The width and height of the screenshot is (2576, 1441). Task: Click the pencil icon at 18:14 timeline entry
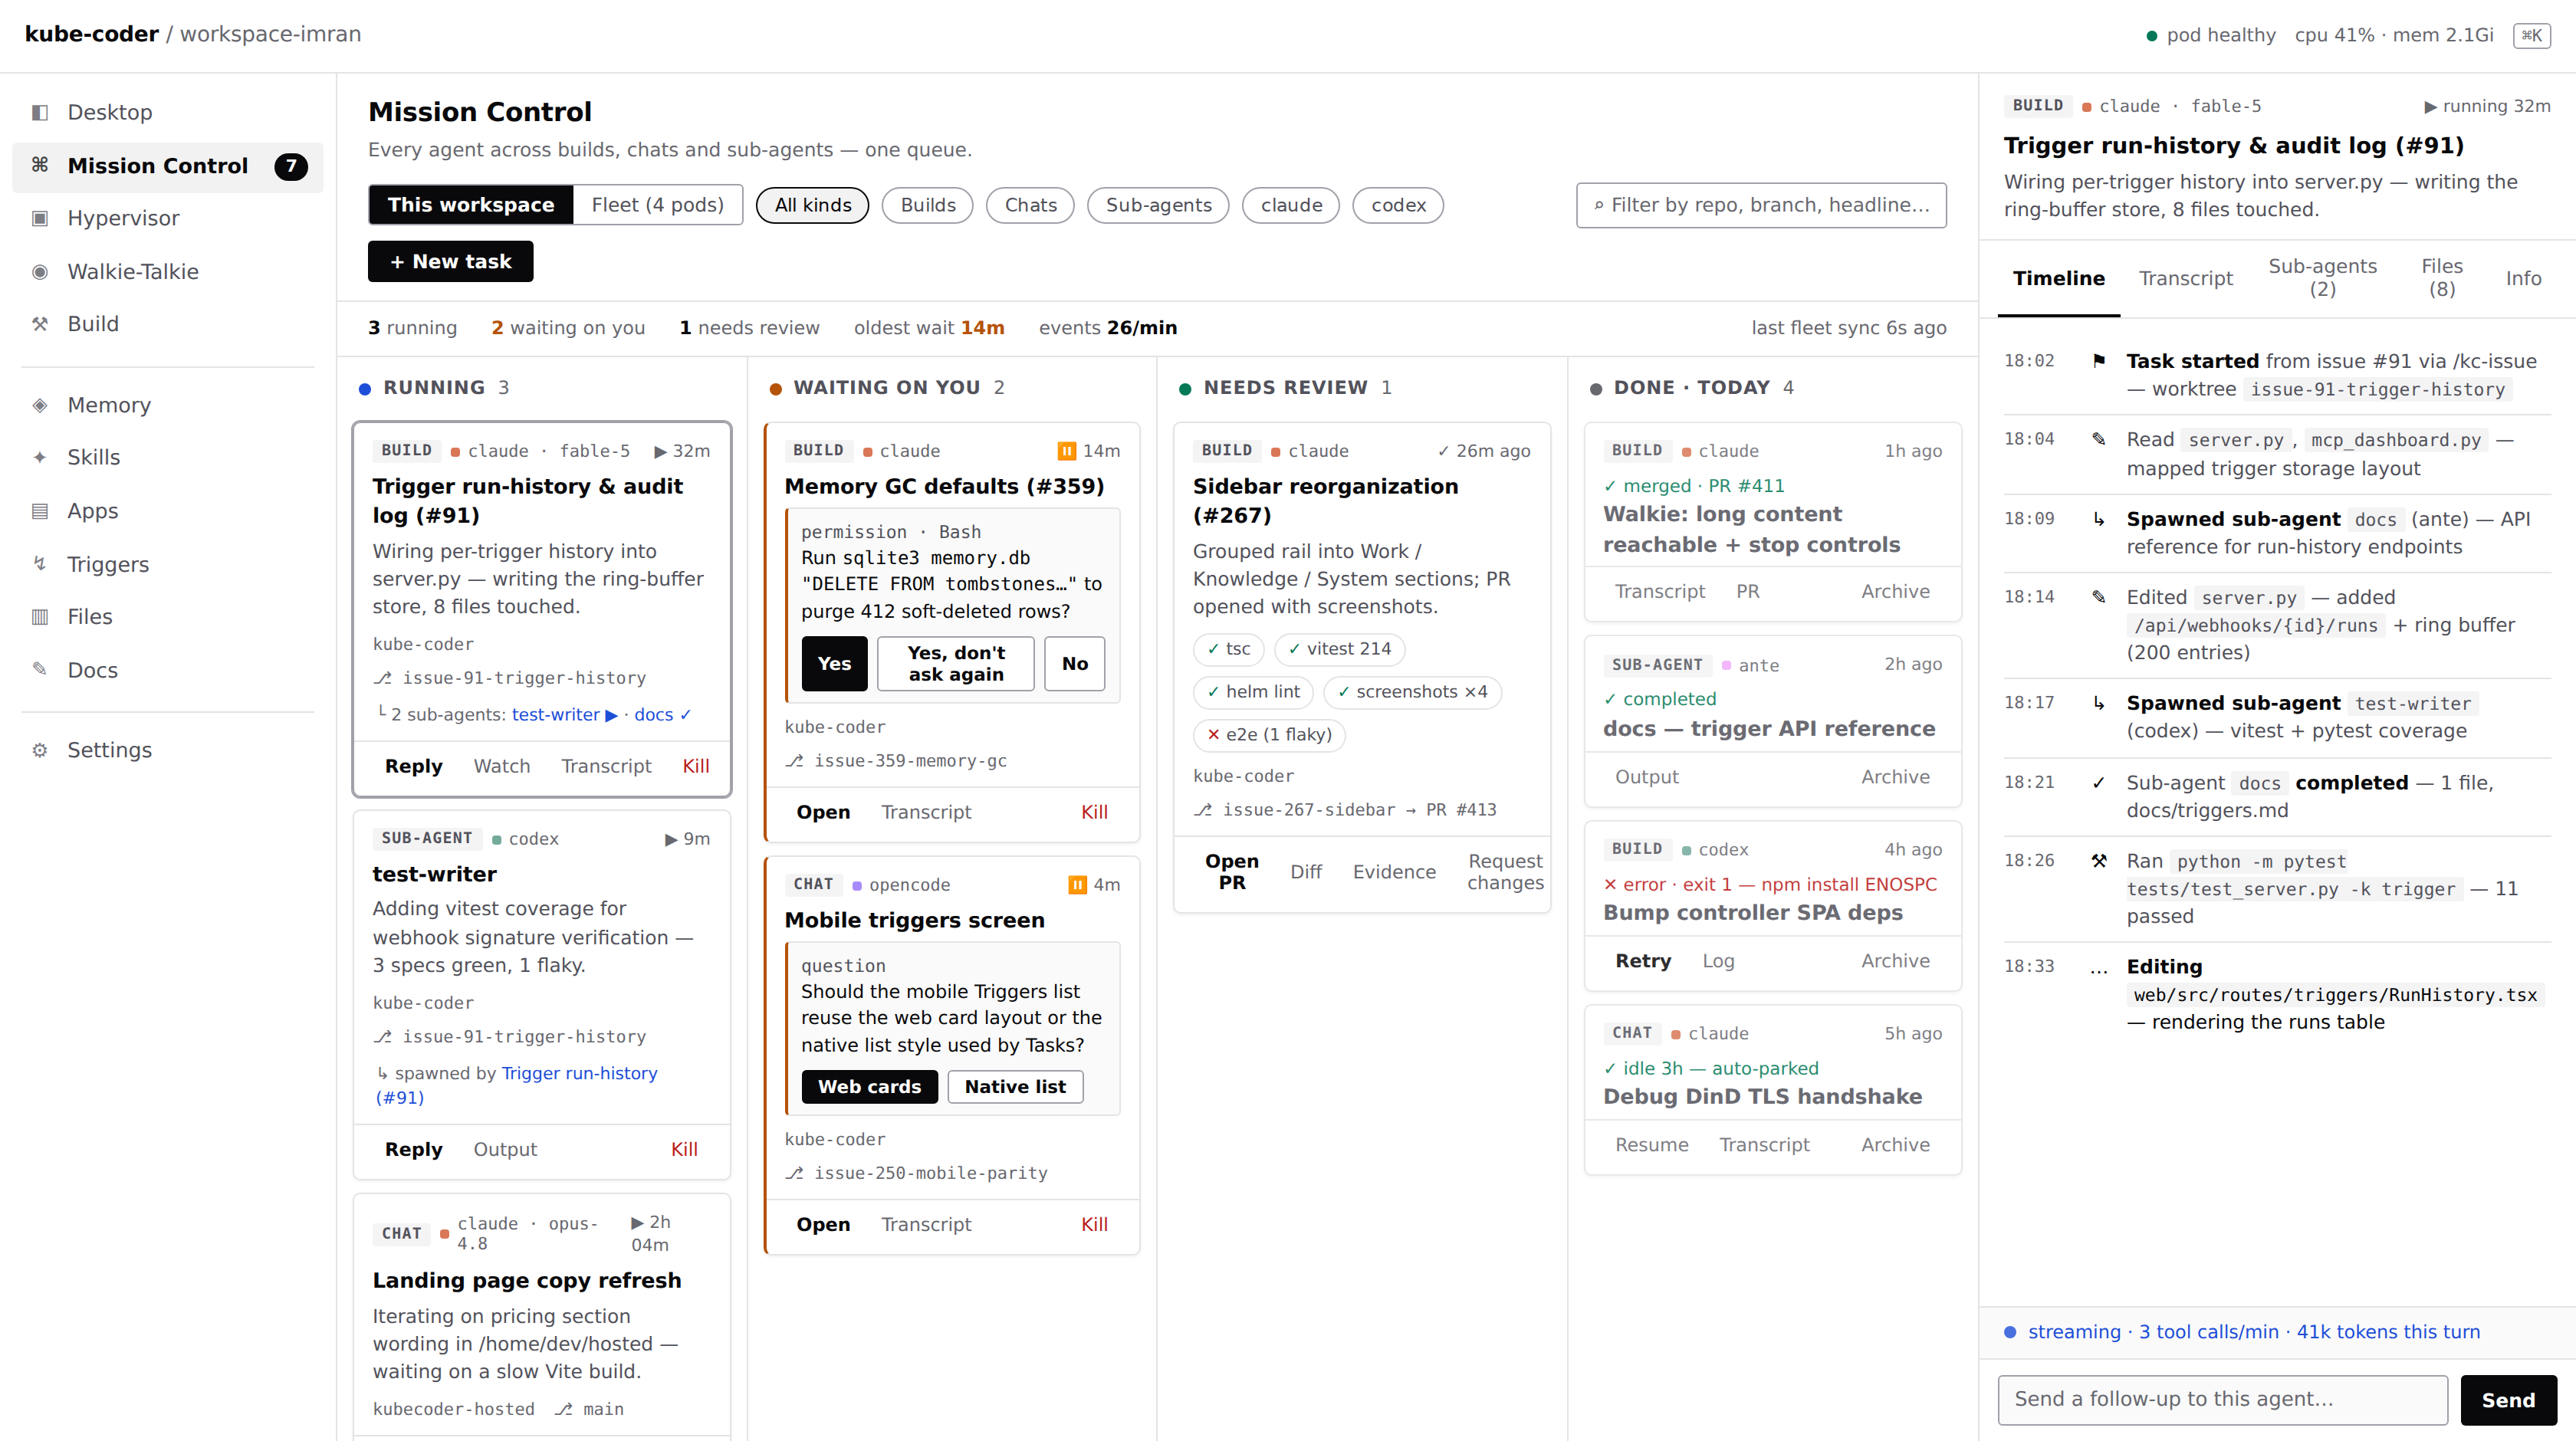pos(2099,597)
